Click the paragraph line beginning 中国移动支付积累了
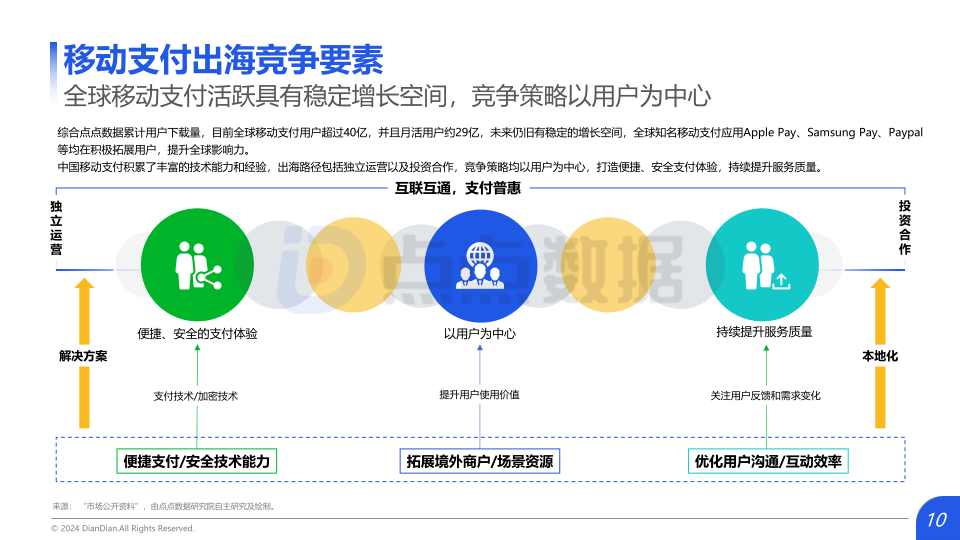960x540 pixels. [x=441, y=167]
